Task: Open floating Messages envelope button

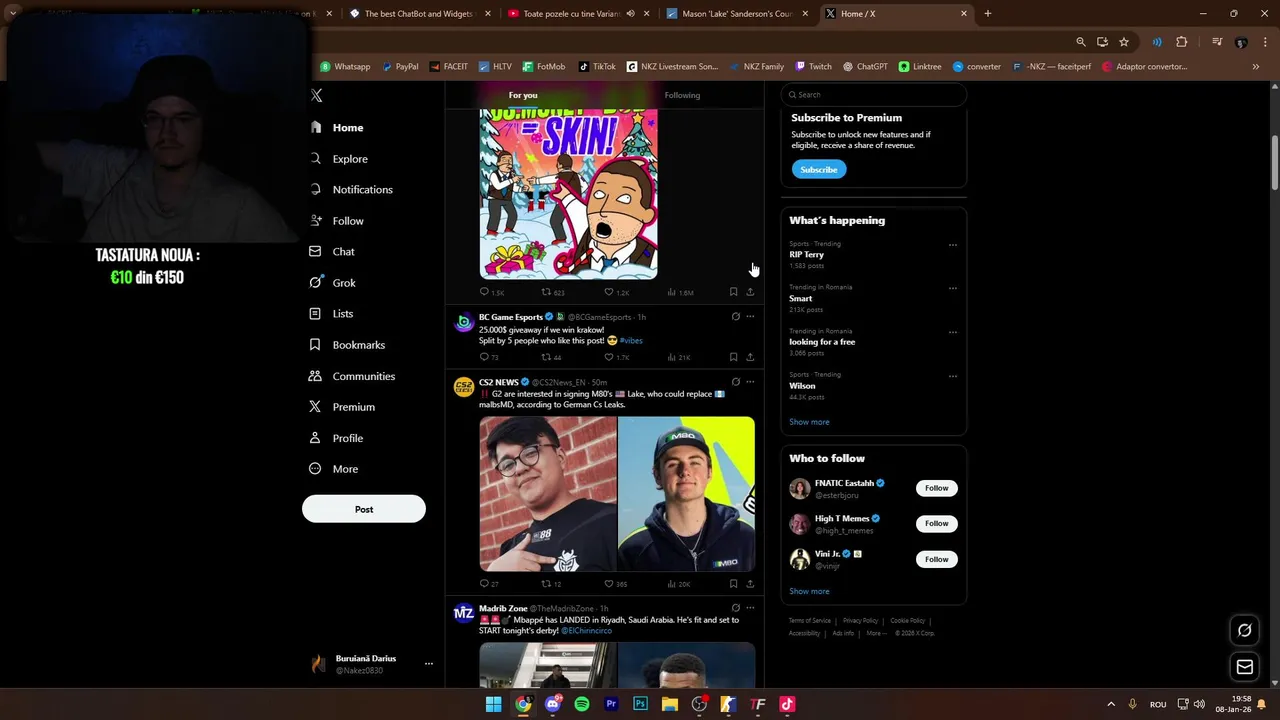Action: [x=1244, y=667]
